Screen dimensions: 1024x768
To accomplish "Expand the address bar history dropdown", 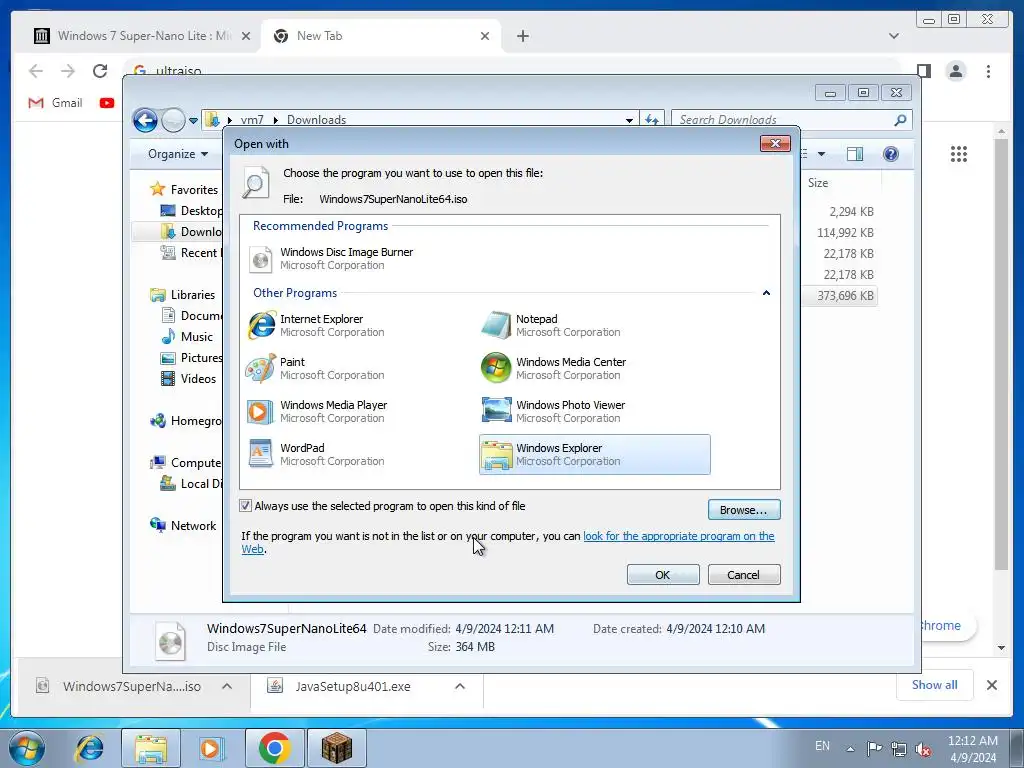I will (629, 120).
